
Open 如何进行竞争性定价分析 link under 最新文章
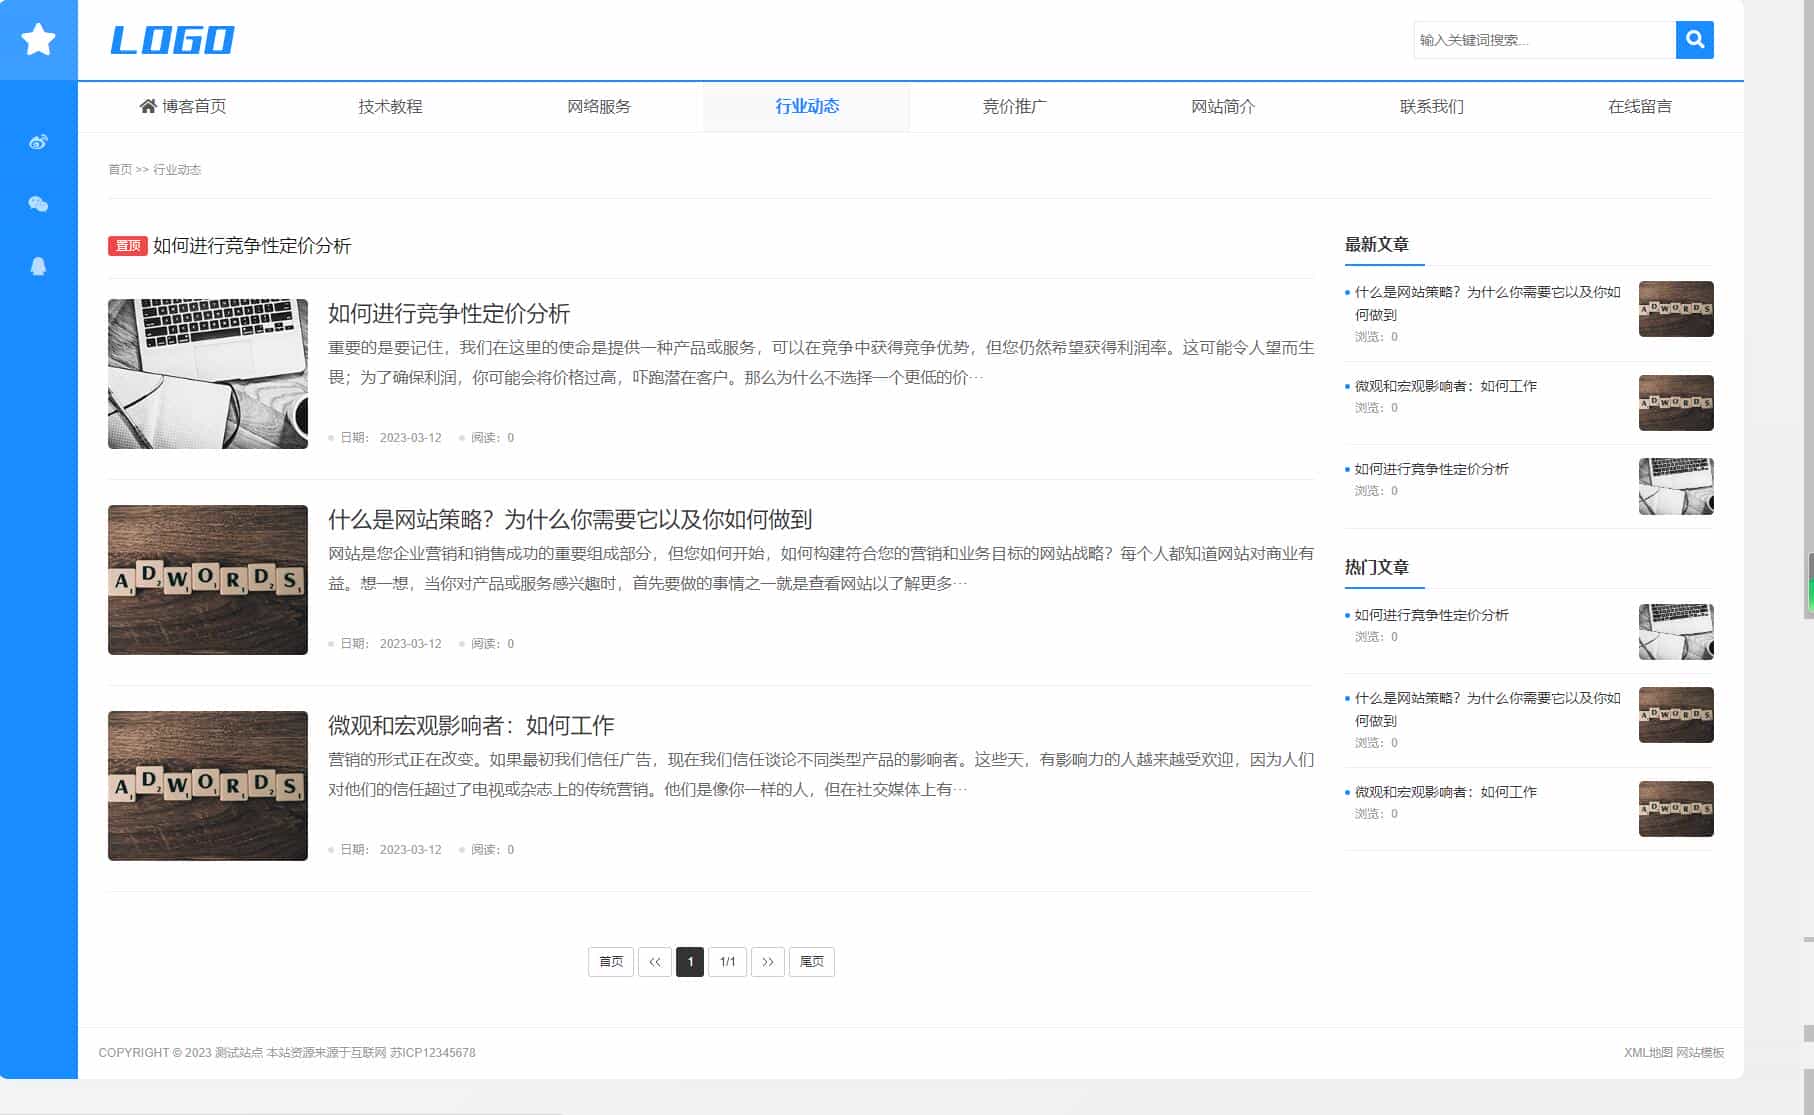[1432, 469]
